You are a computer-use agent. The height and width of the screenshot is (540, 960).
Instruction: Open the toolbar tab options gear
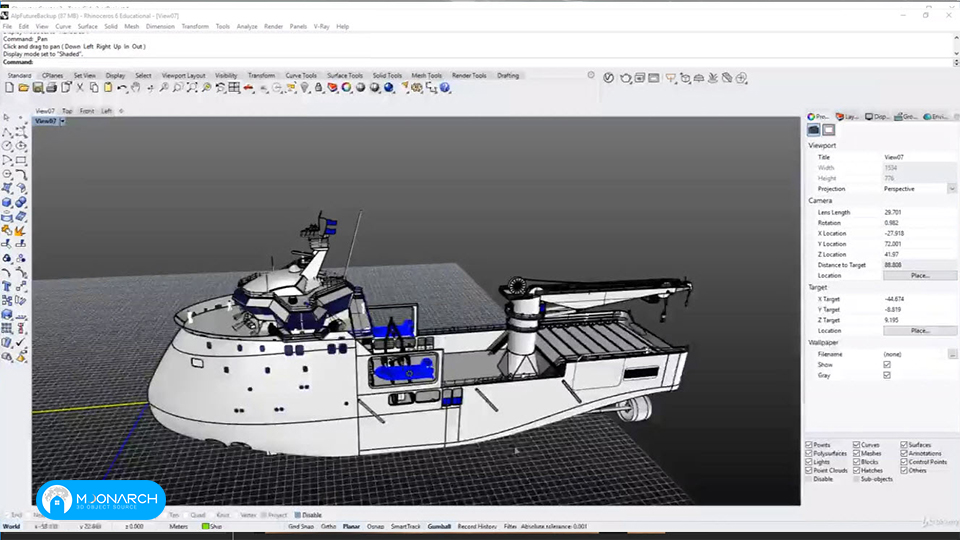[591, 75]
